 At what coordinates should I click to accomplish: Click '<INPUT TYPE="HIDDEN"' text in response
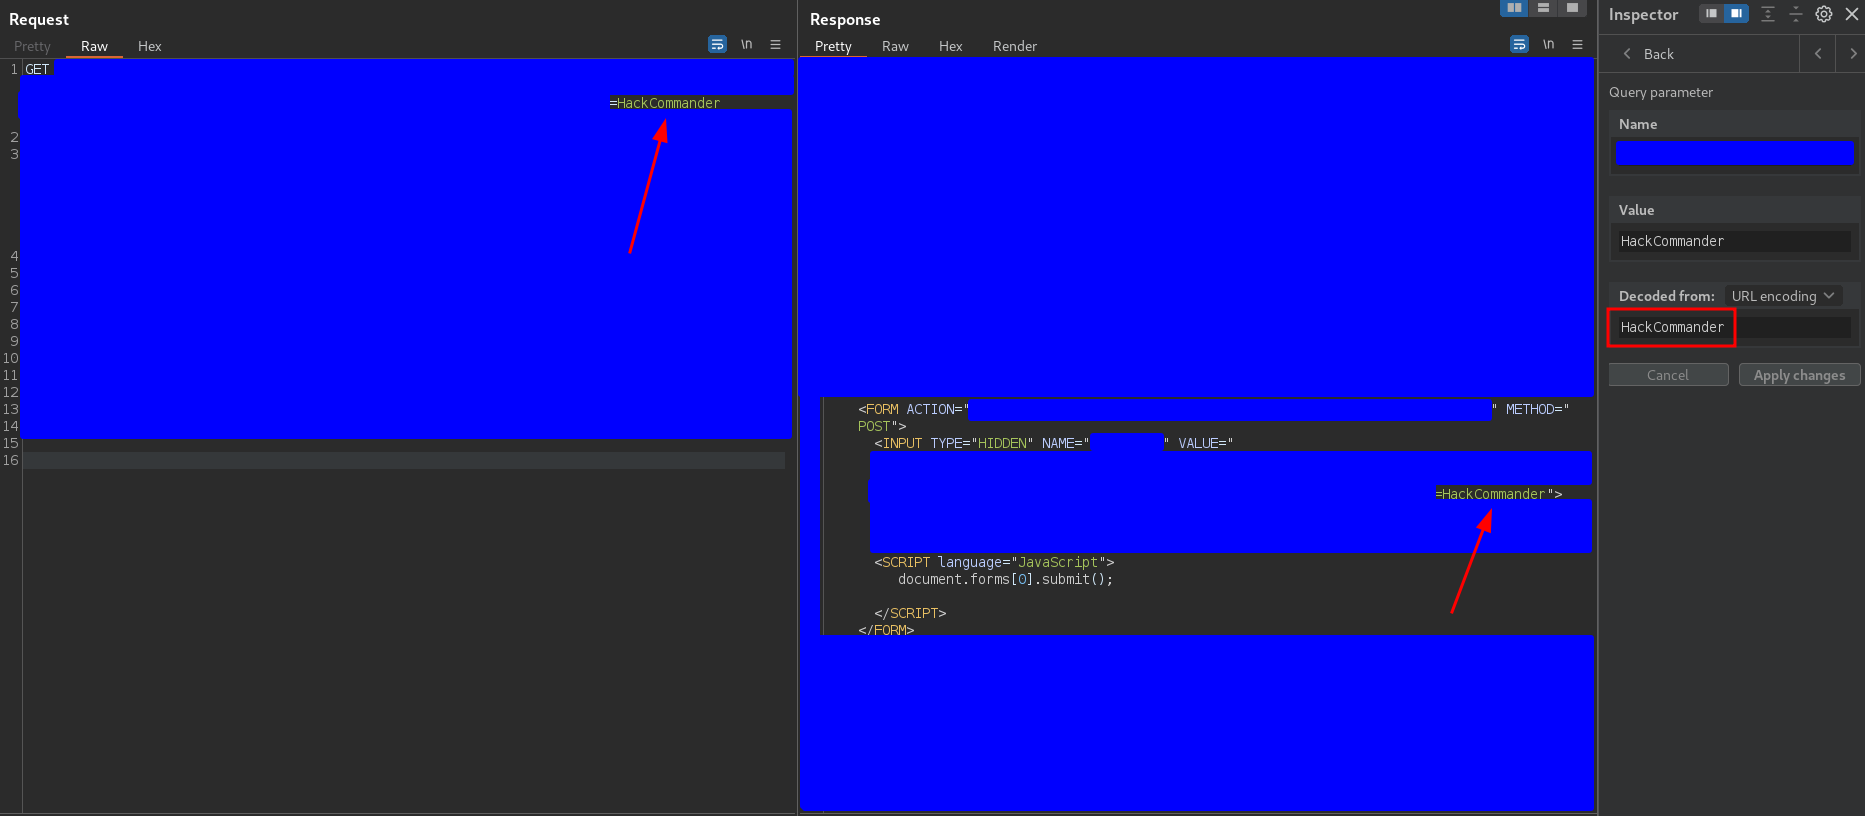tap(953, 443)
